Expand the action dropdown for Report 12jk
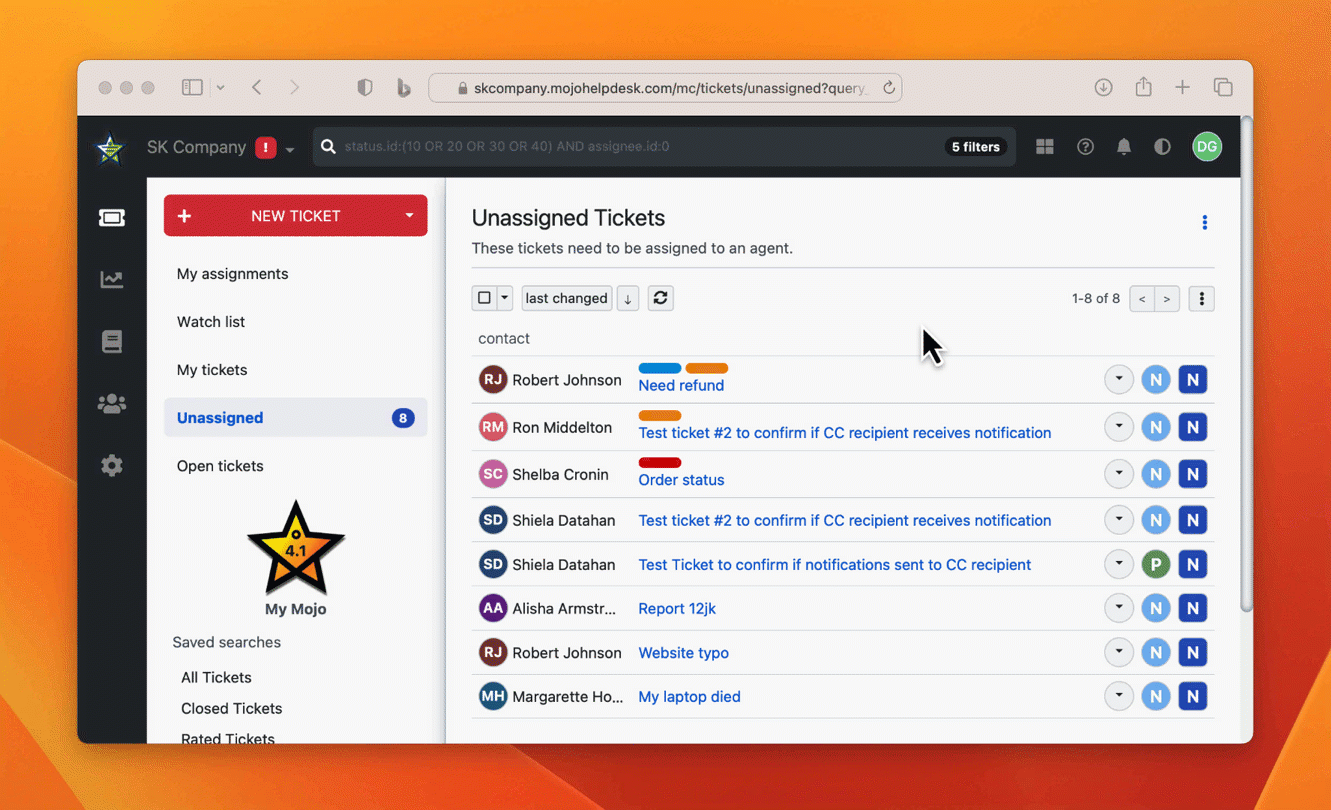Viewport: 1331px width, 810px height. (x=1119, y=608)
